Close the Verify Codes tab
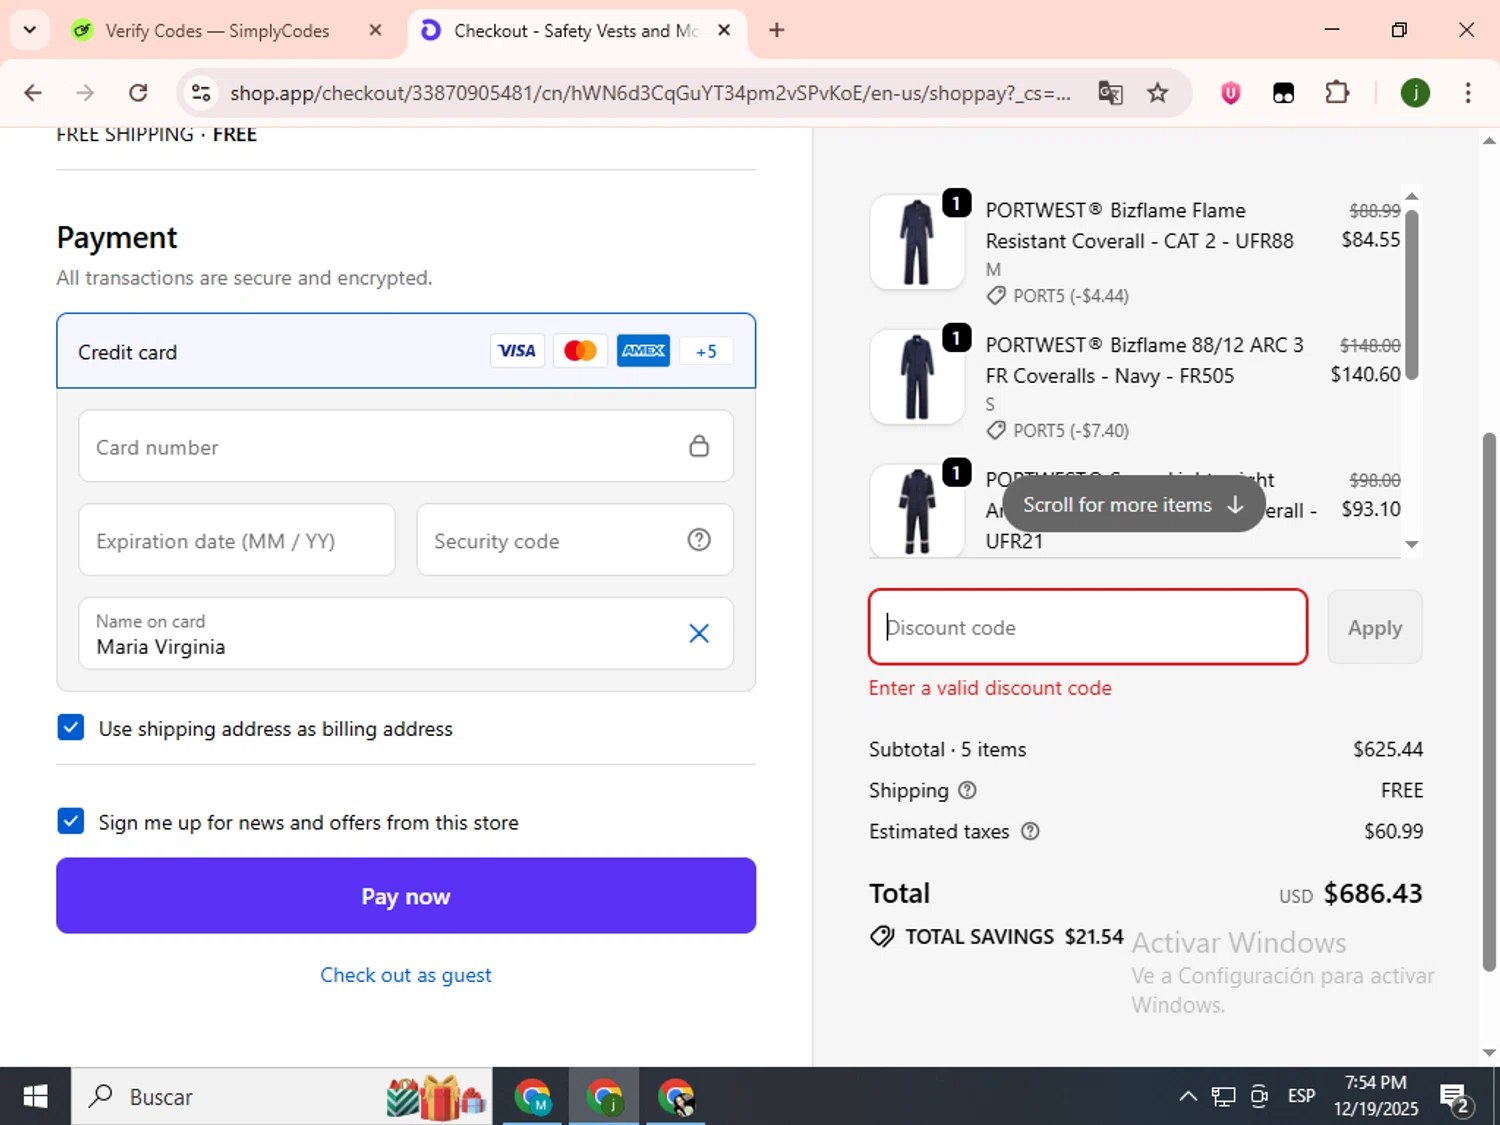This screenshot has width=1500, height=1125. [x=376, y=30]
